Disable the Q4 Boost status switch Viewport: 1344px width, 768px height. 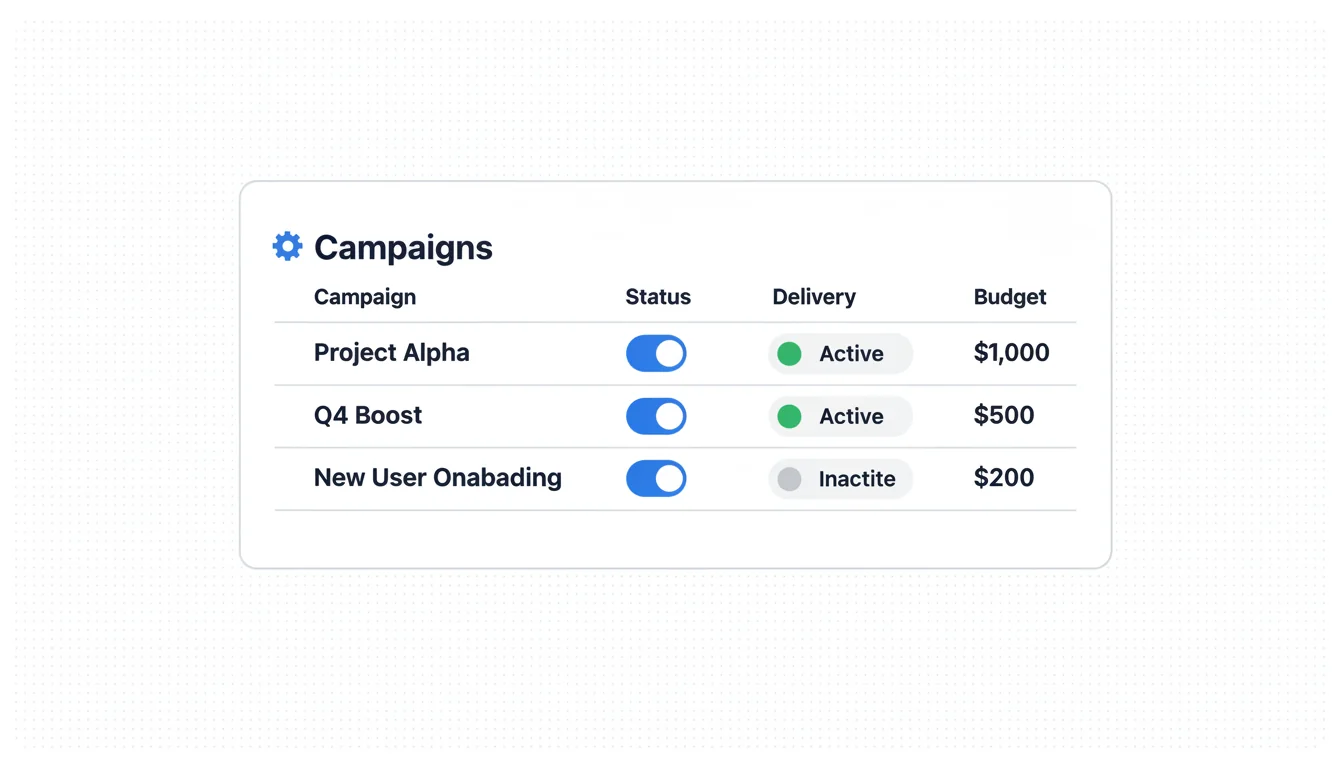point(656,416)
